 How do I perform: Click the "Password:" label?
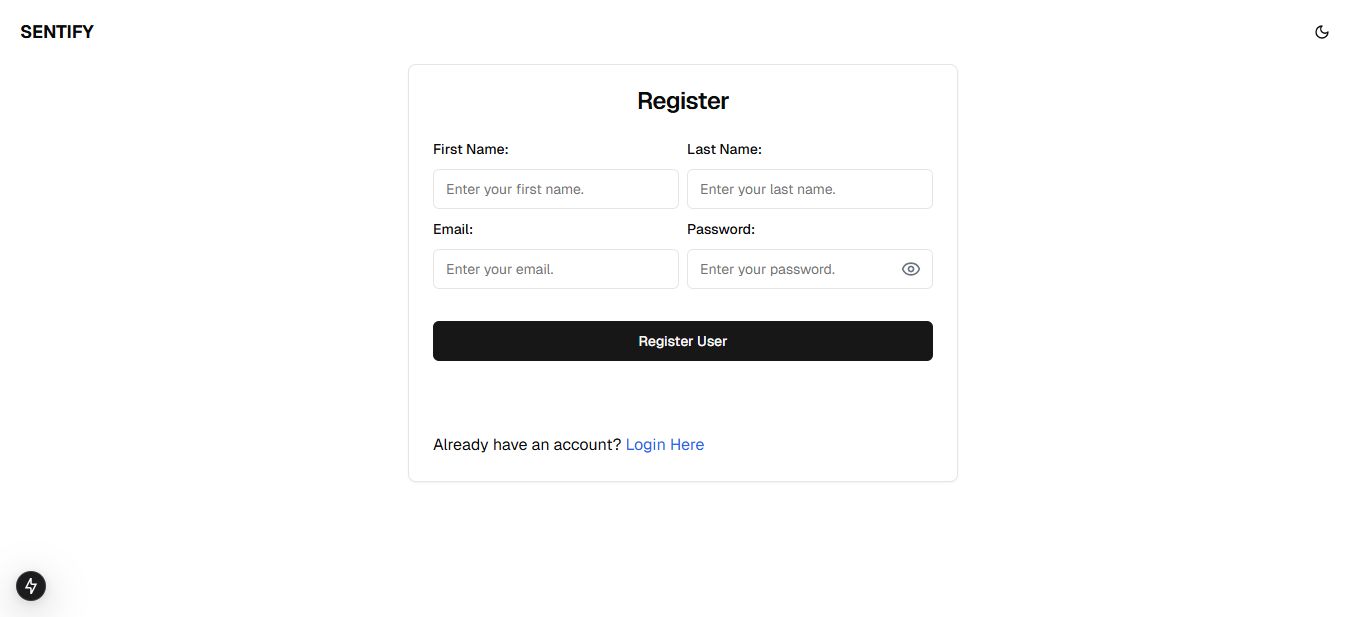coord(721,229)
